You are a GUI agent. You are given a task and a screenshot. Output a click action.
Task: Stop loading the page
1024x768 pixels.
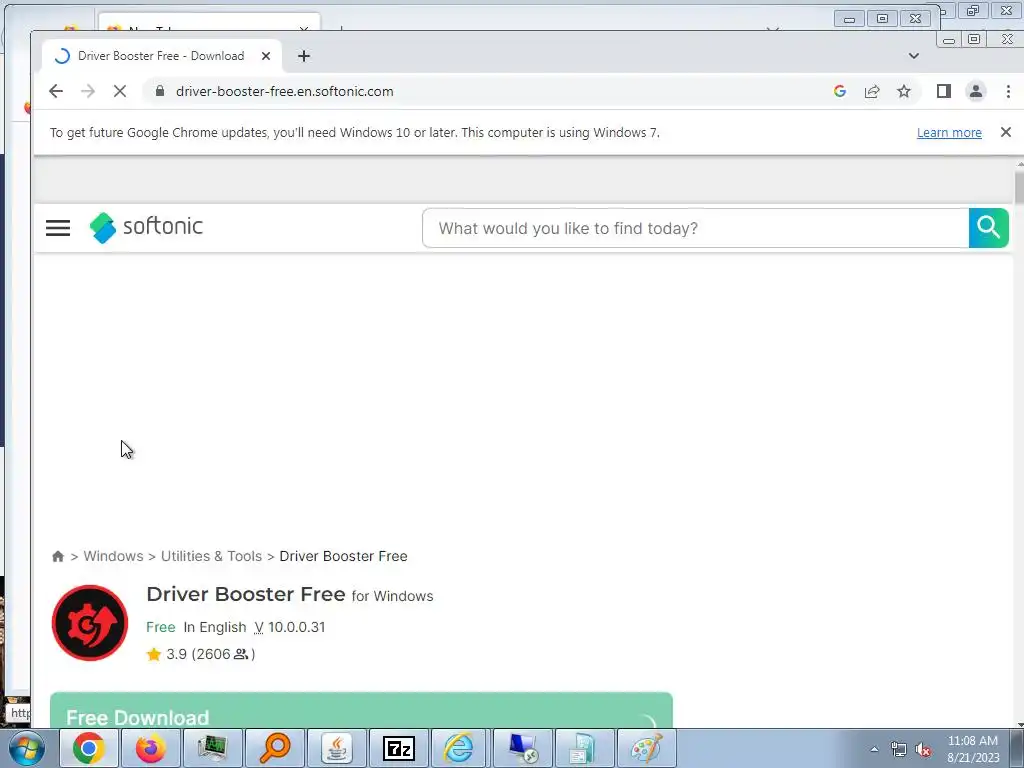point(120,91)
